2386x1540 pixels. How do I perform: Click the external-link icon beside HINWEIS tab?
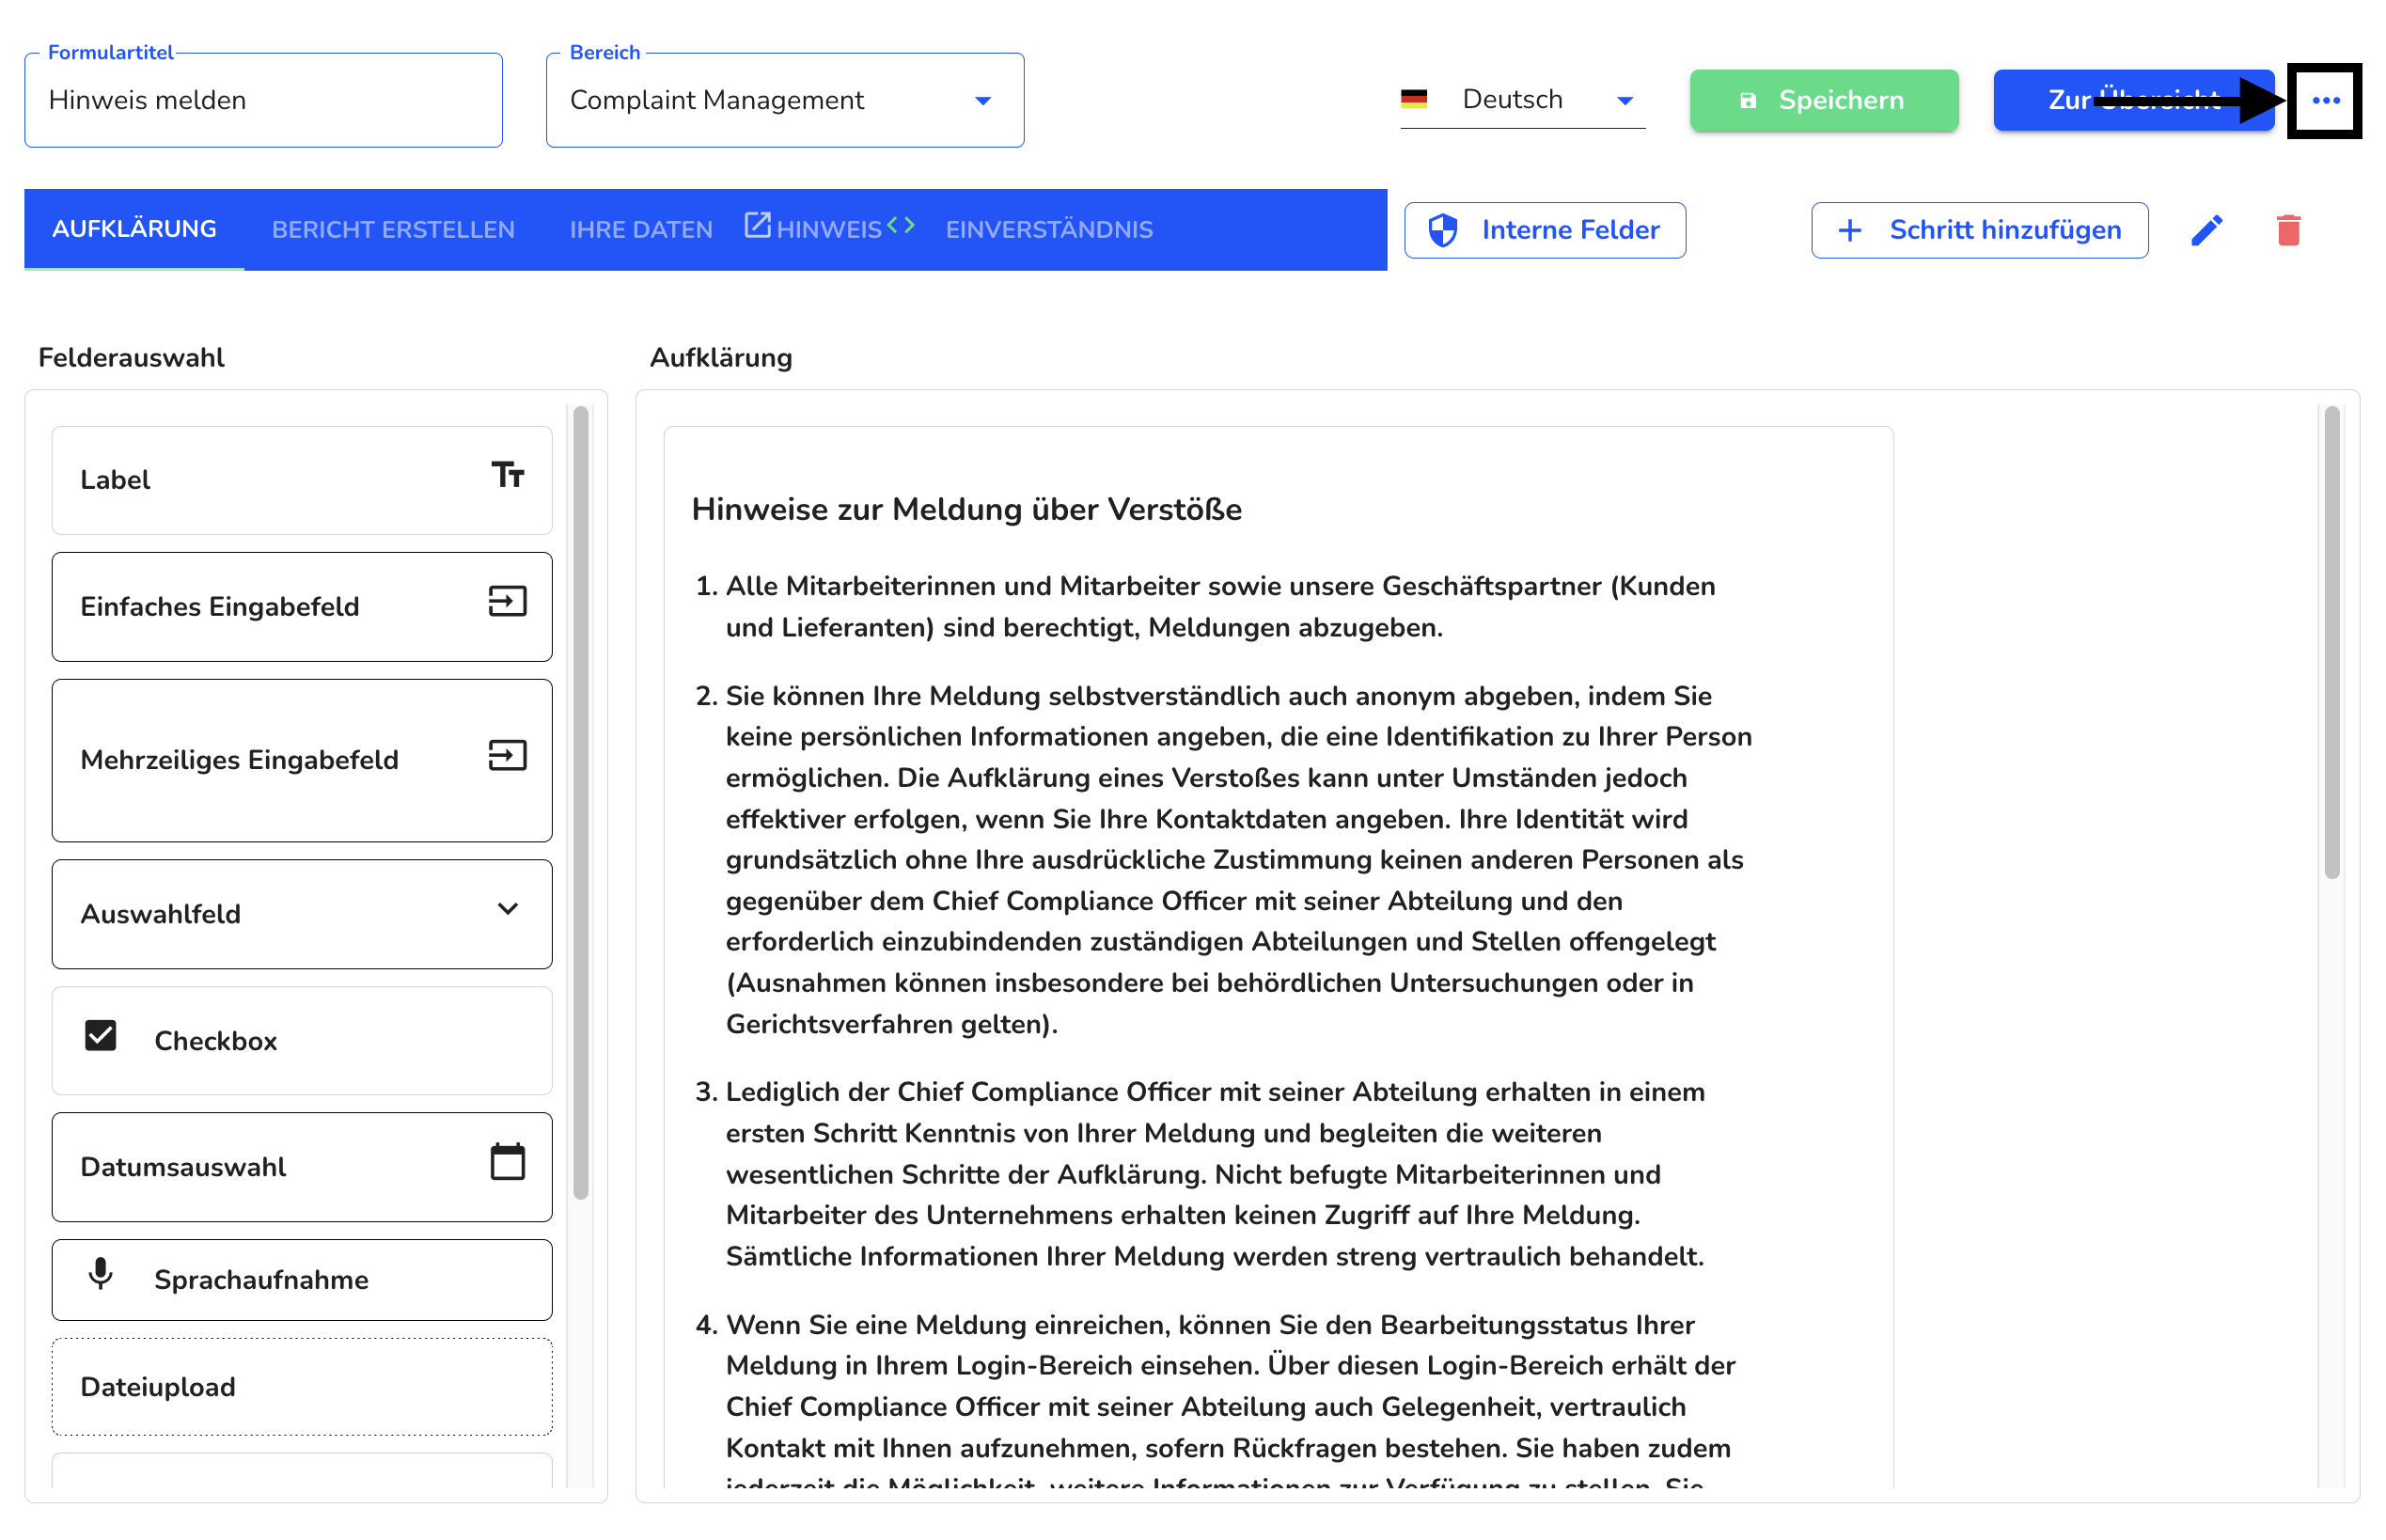click(x=757, y=225)
